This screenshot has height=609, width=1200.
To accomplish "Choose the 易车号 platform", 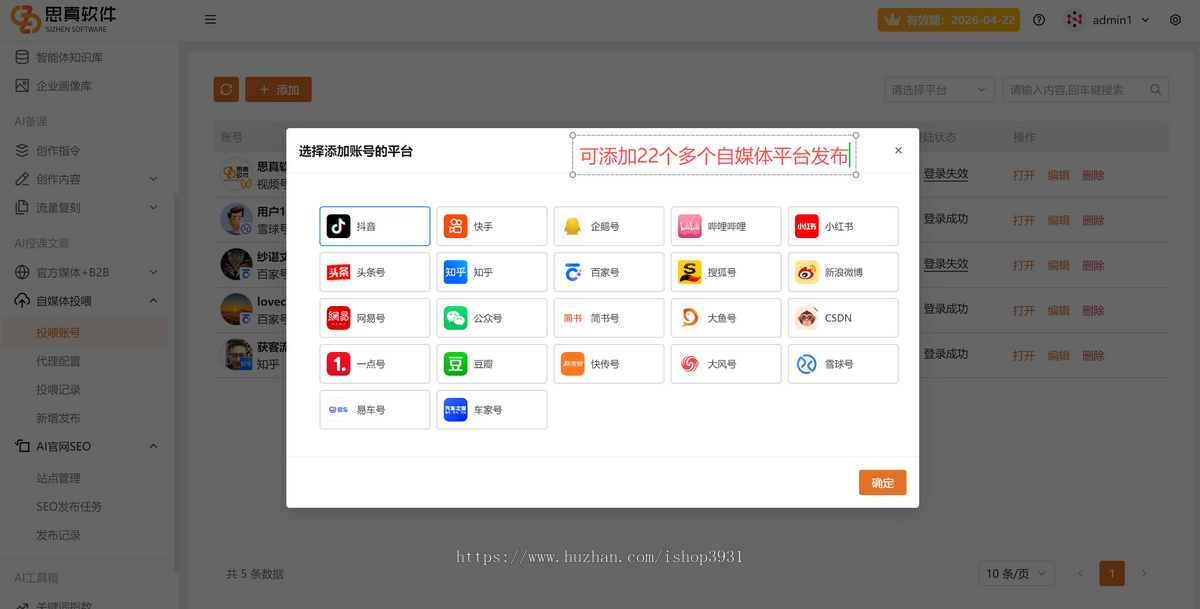I will click(375, 410).
